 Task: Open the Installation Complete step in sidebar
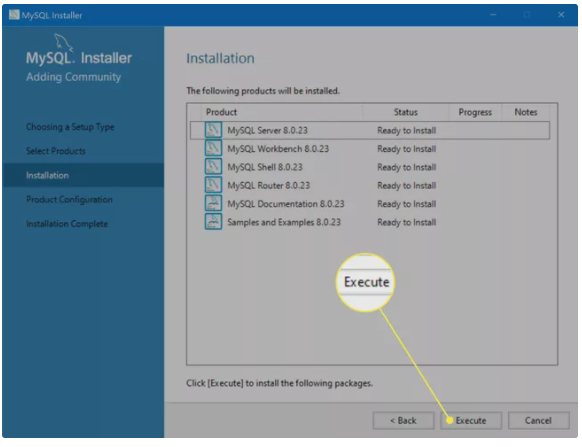67,224
